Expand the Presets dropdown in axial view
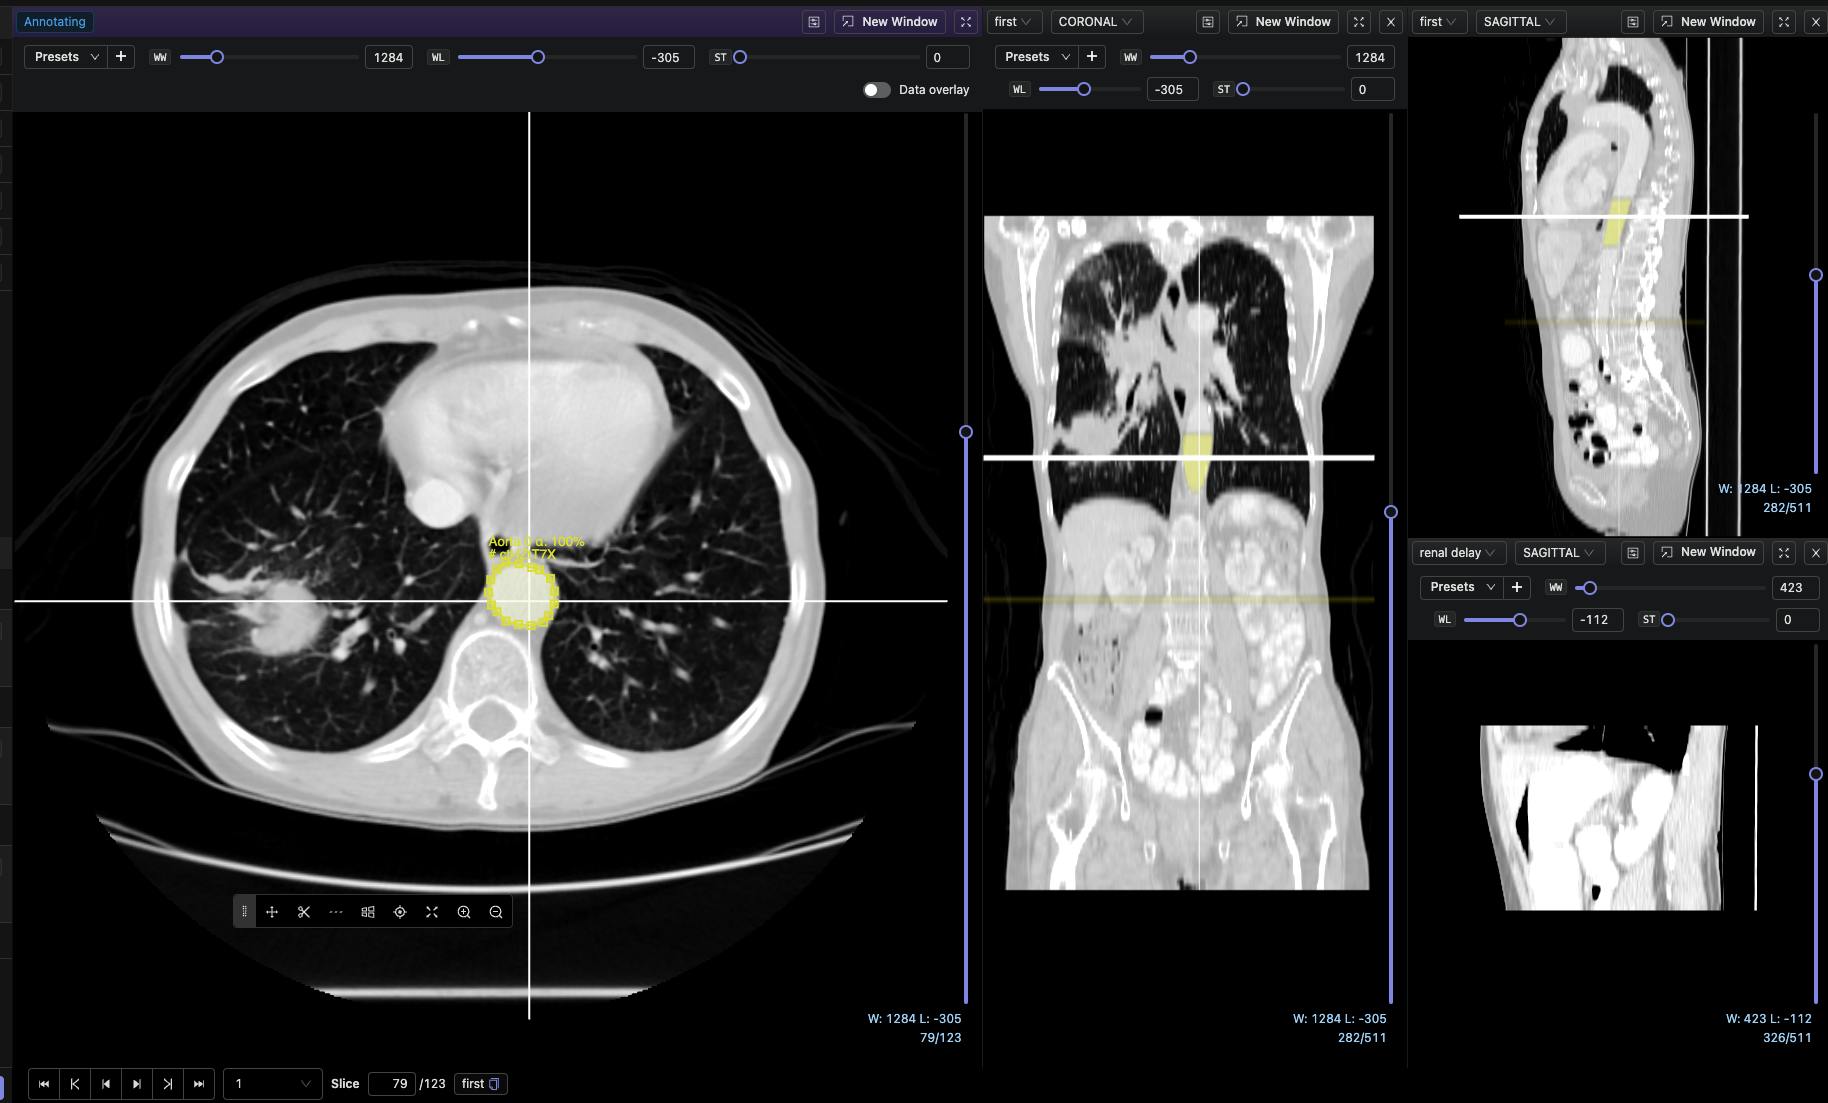The width and height of the screenshot is (1828, 1103). (66, 57)
